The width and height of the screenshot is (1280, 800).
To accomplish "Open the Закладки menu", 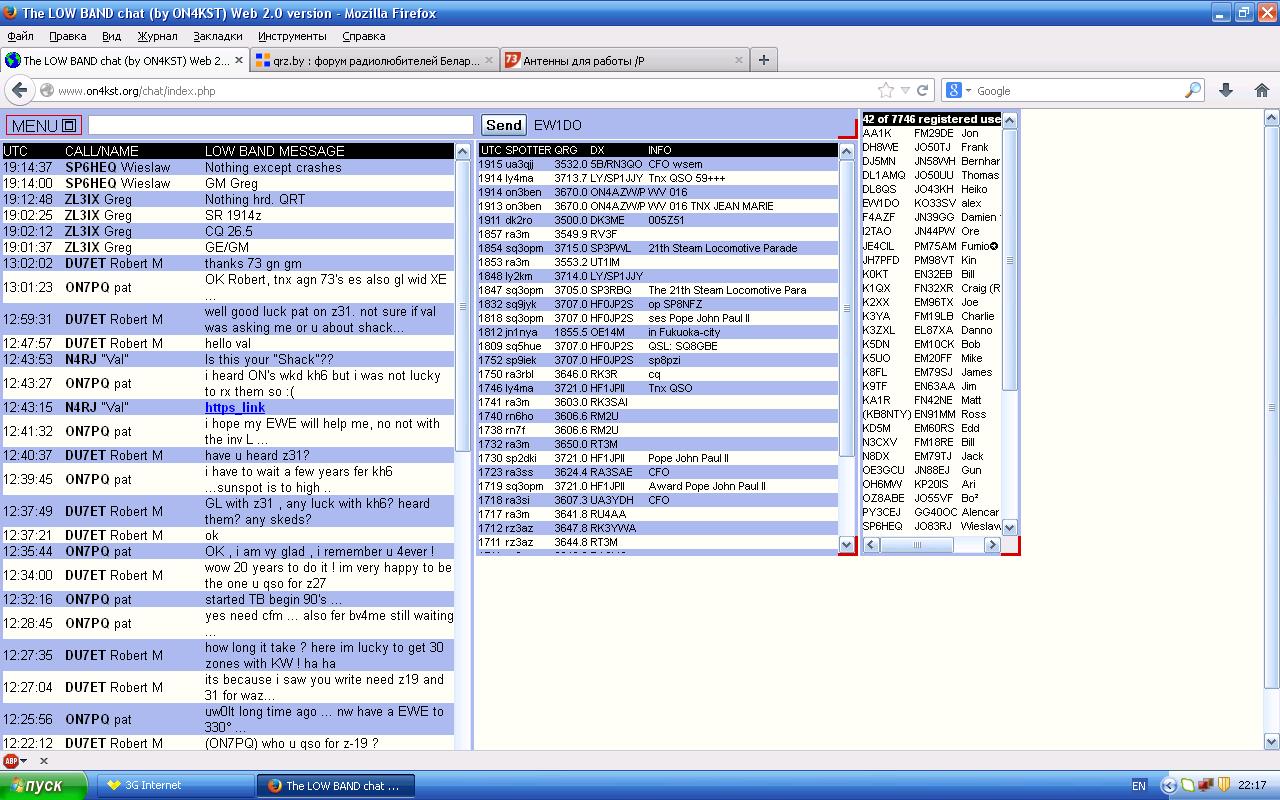I will coord(218,36).
